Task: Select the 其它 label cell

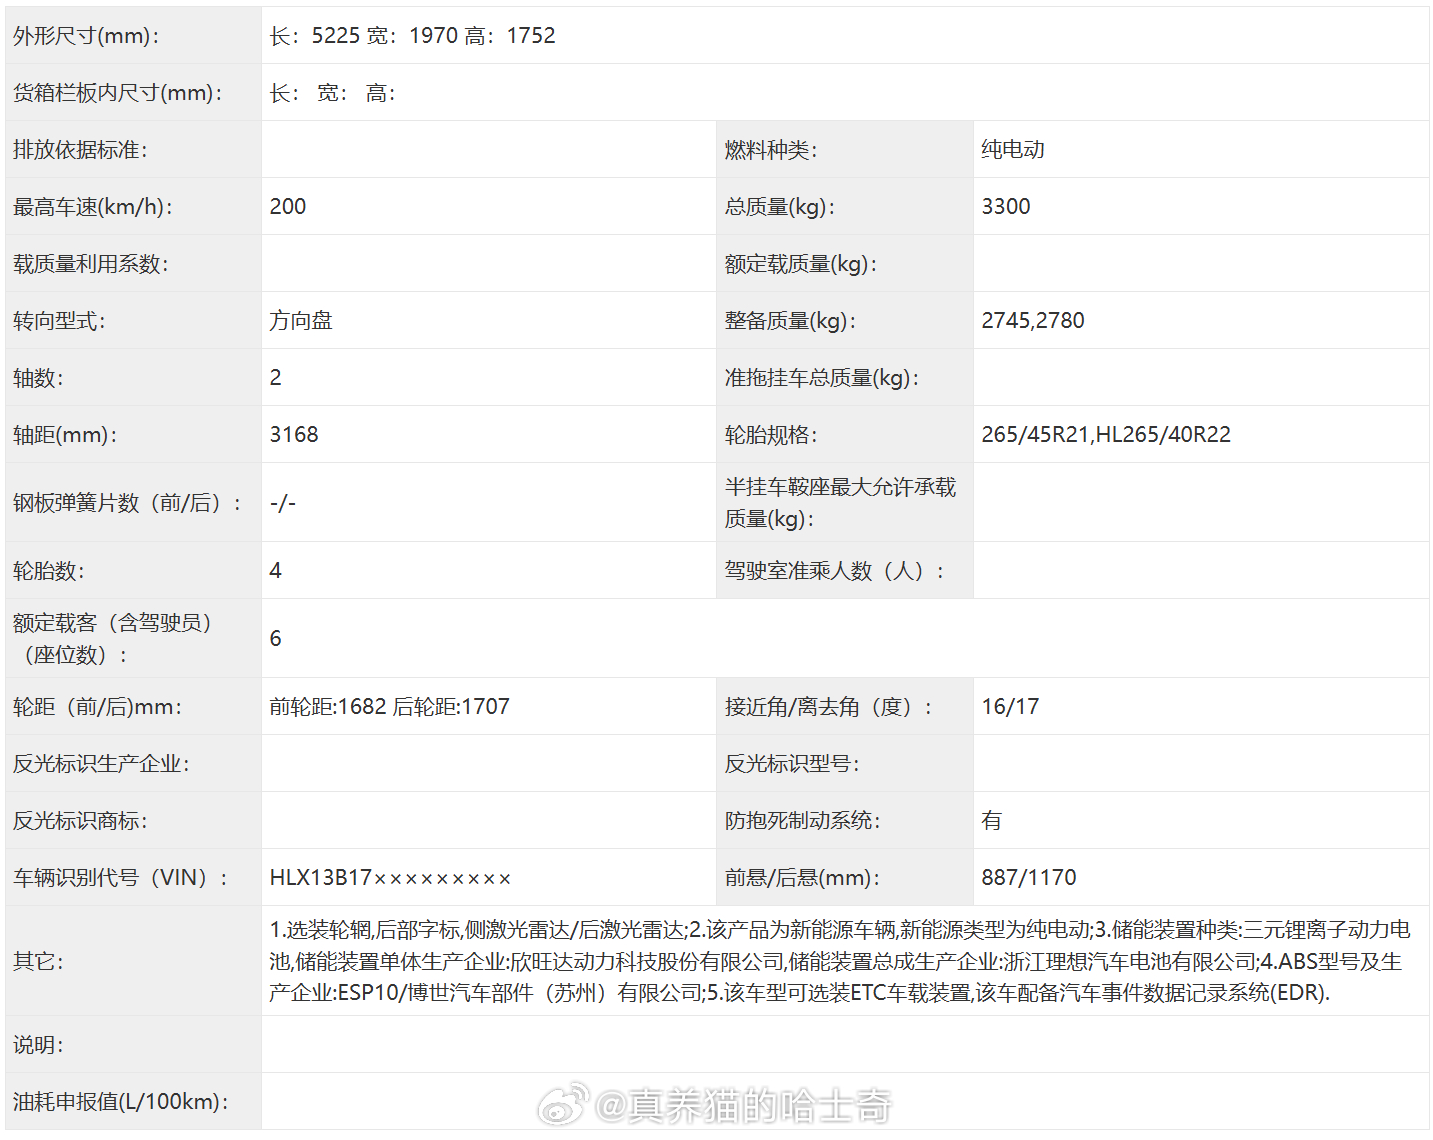Action: pyautogui.click(x=133, y=961)
